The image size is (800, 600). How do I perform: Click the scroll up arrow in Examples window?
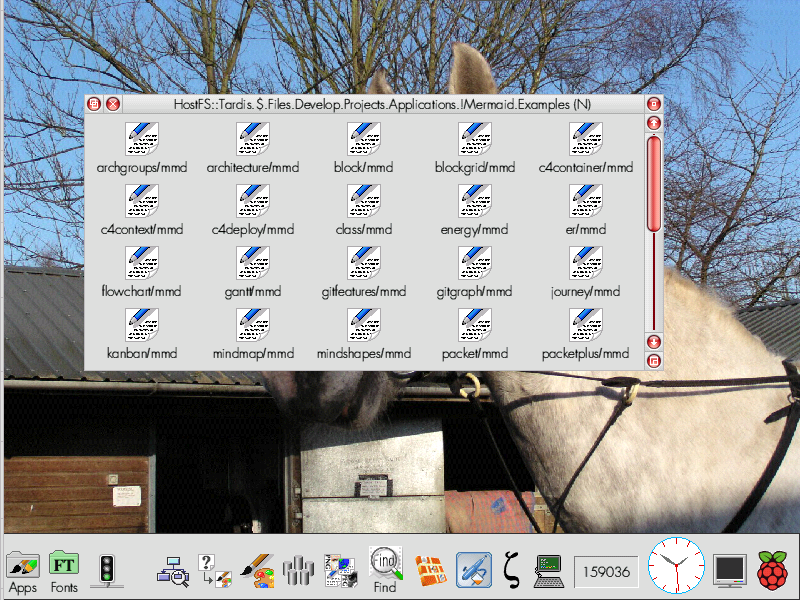click(x=654, y=123)
